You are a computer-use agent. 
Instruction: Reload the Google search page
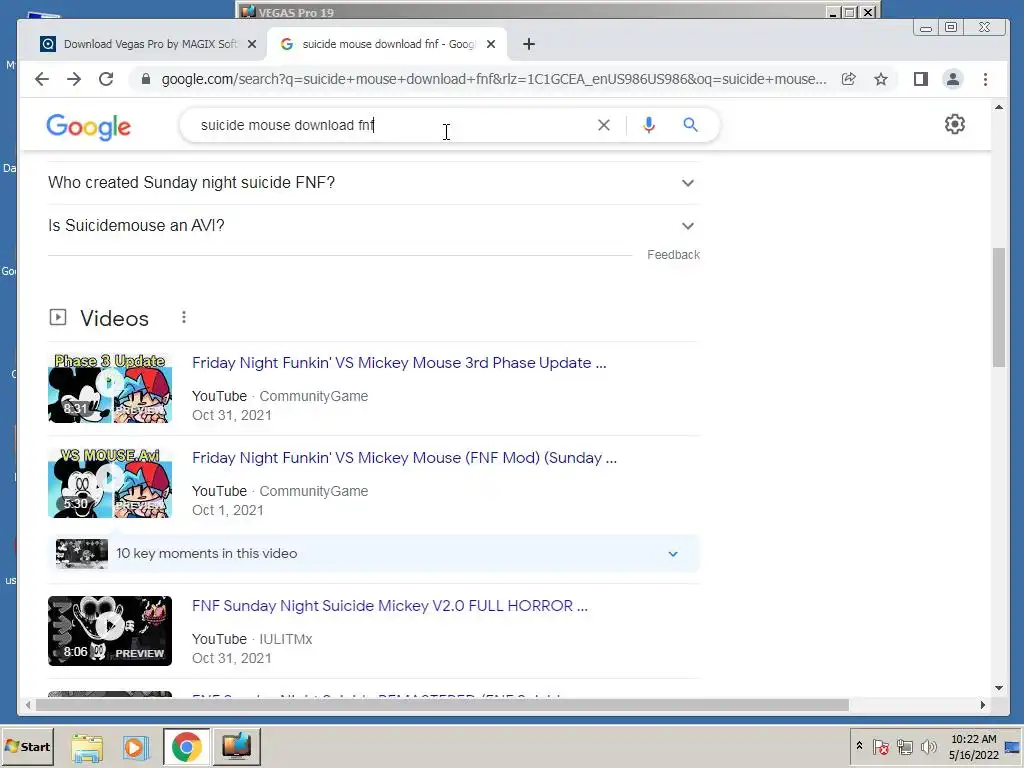click(106, 79)
